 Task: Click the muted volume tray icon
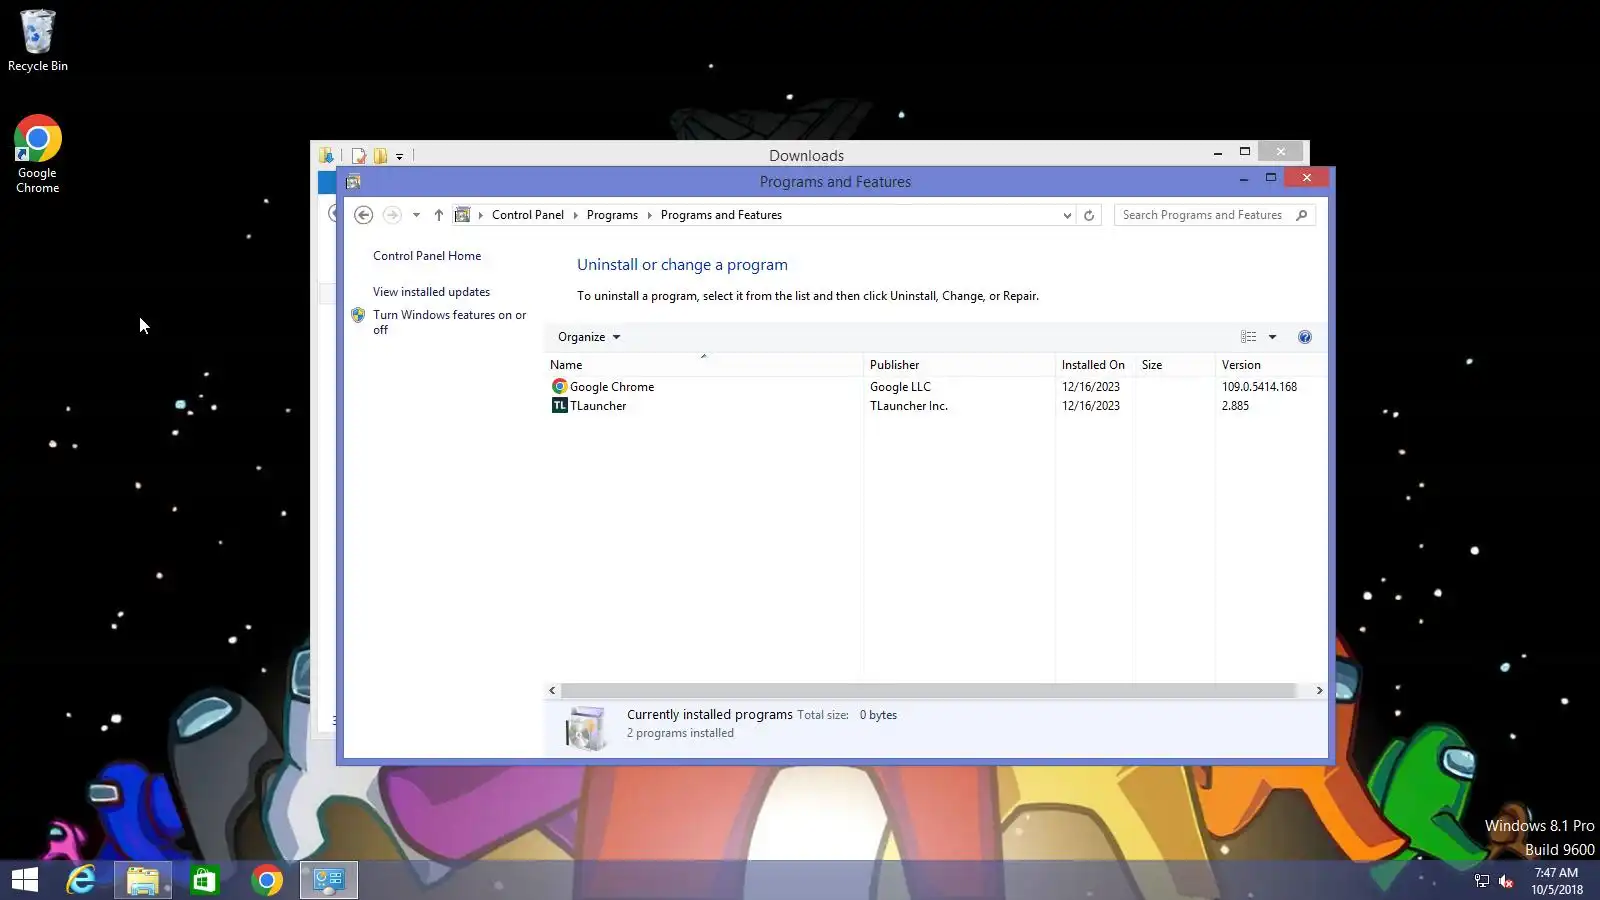pyautogui.click(x=1506, y=881)
